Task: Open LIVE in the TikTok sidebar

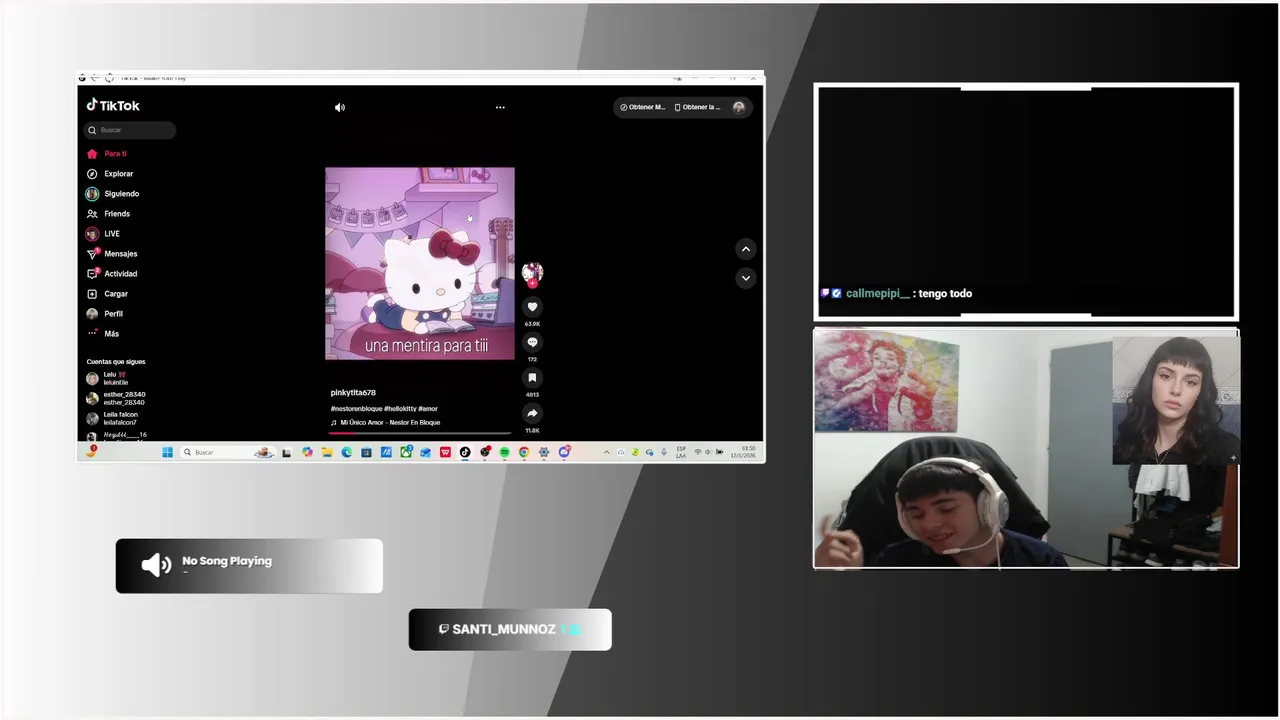Action: pos(103,234)
